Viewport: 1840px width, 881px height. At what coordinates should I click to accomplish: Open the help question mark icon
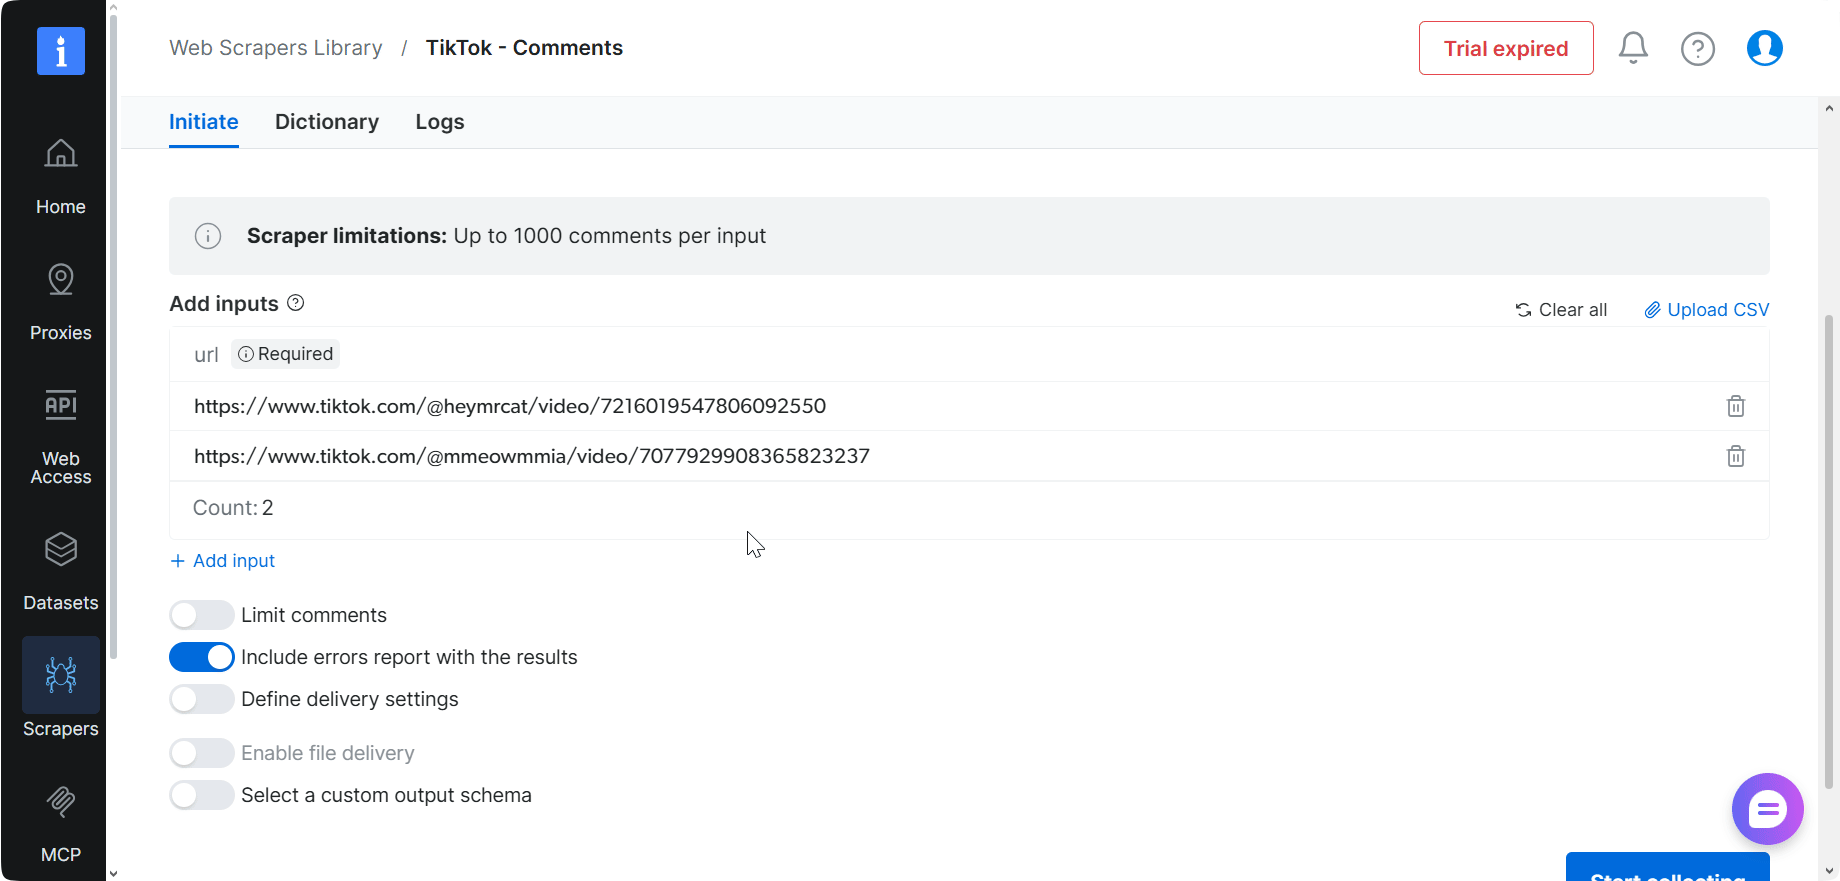1698,48
